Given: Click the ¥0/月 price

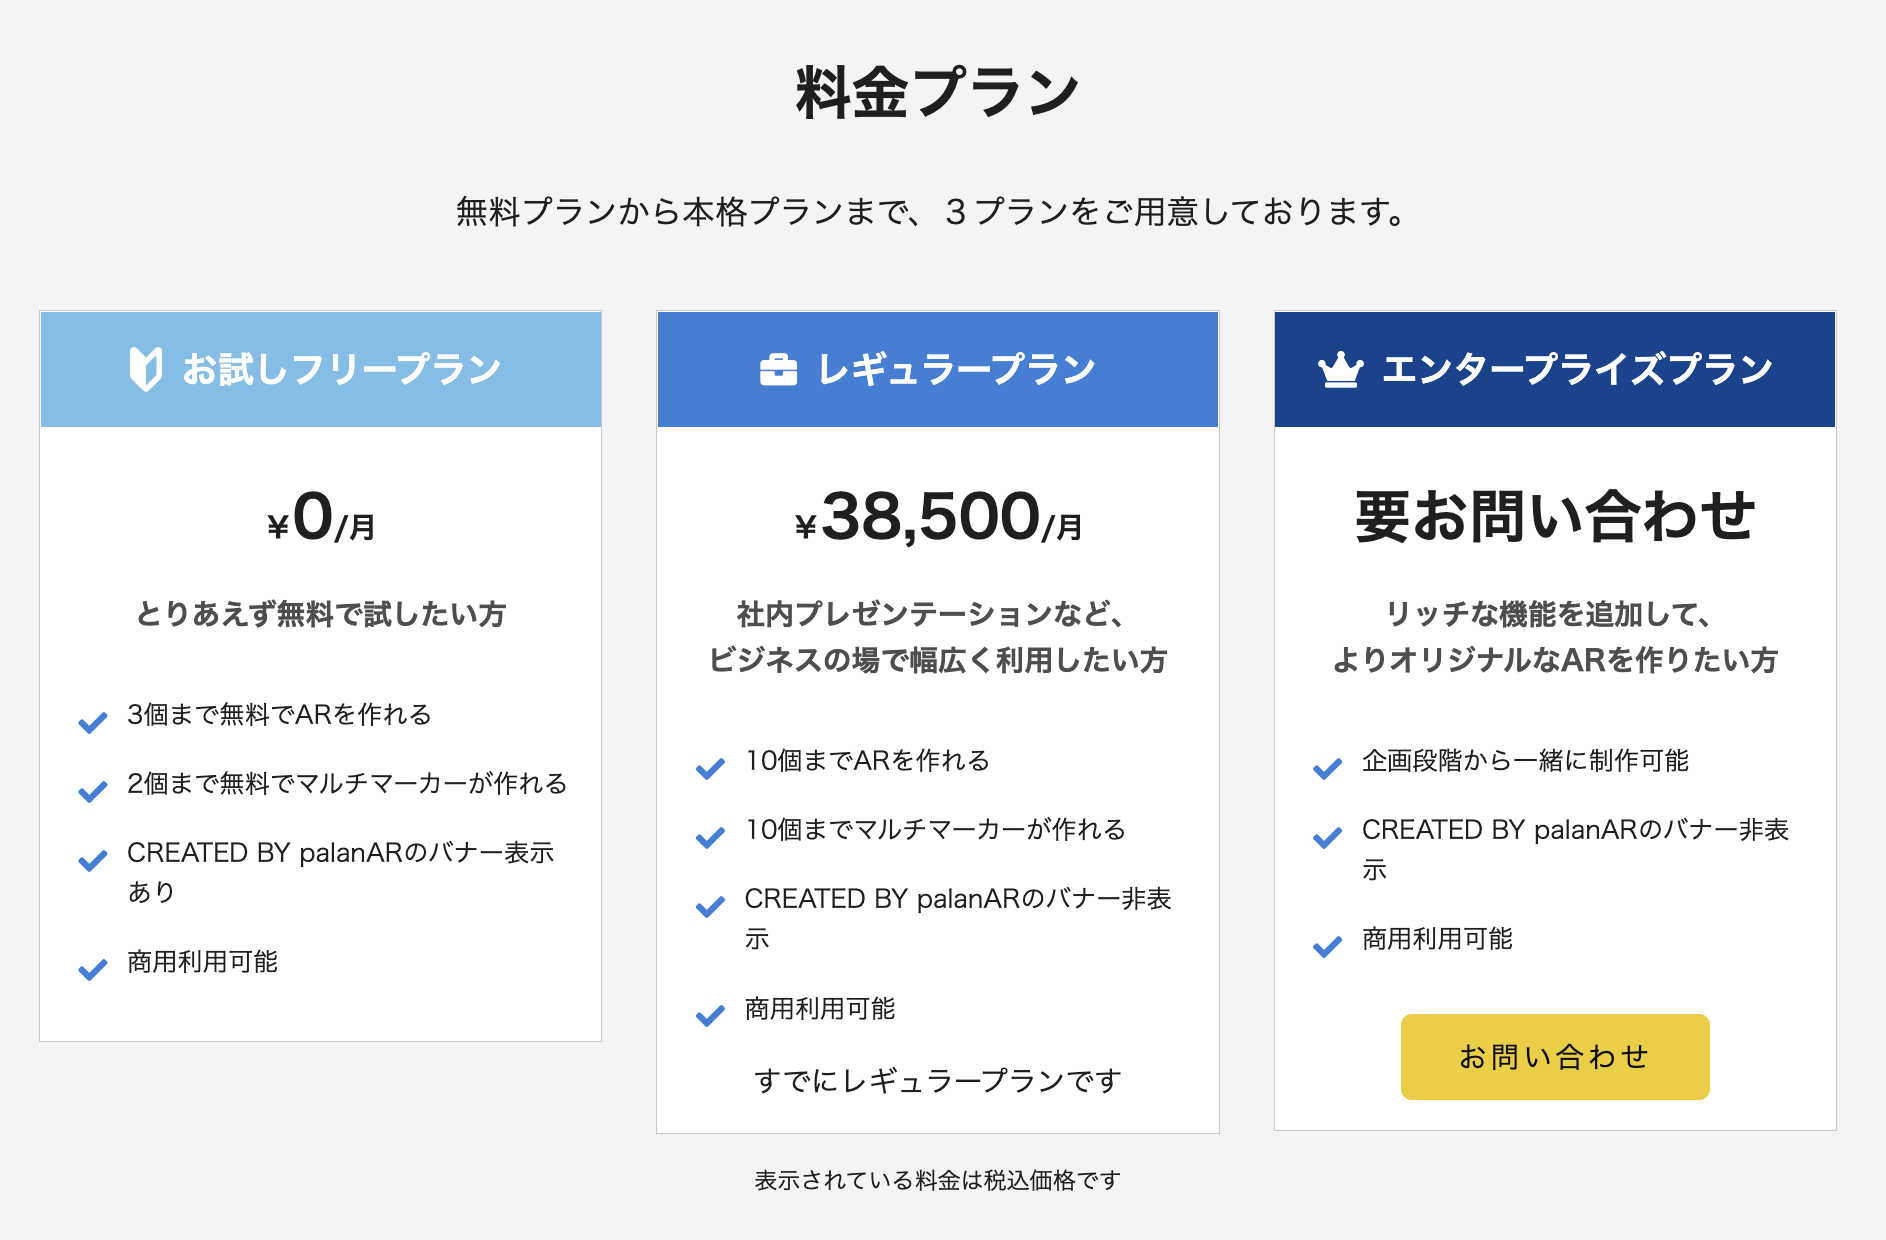Looking at the screenshot, I should coord(321,518).
